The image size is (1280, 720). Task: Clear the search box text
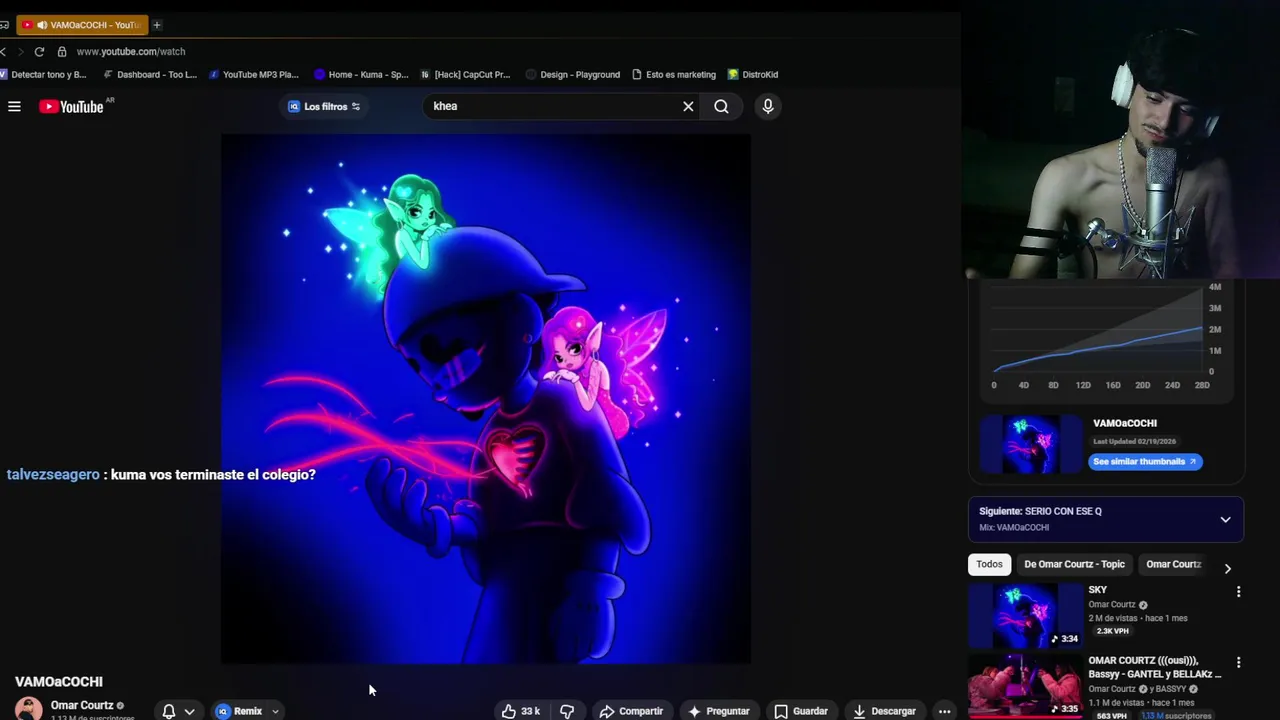tap(688, 106)
